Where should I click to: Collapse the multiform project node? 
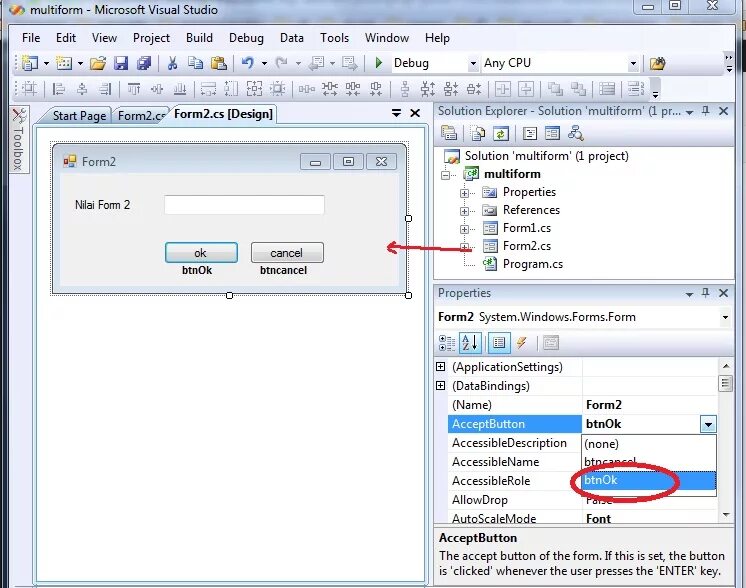tap(445, 175)
